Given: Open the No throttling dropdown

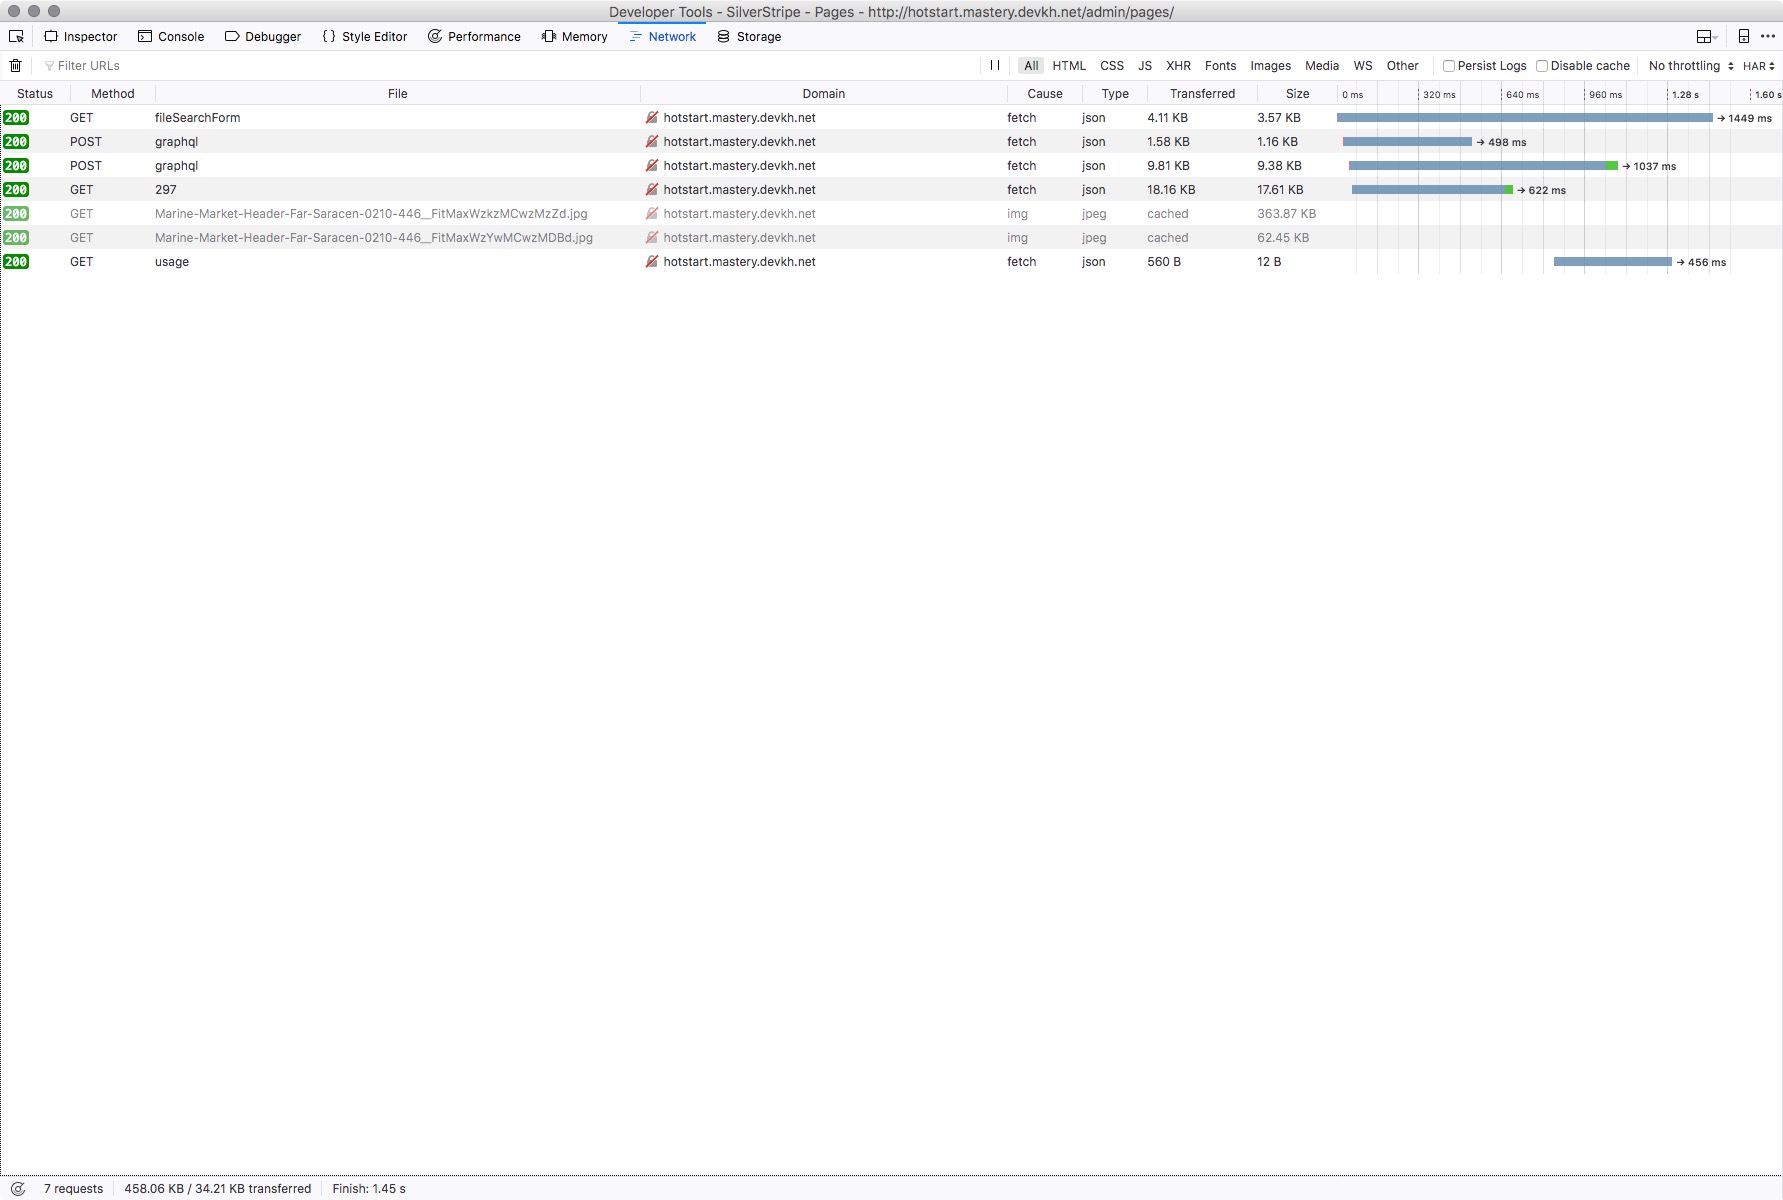Looking at the screenshot, I should pos(1691,65).
